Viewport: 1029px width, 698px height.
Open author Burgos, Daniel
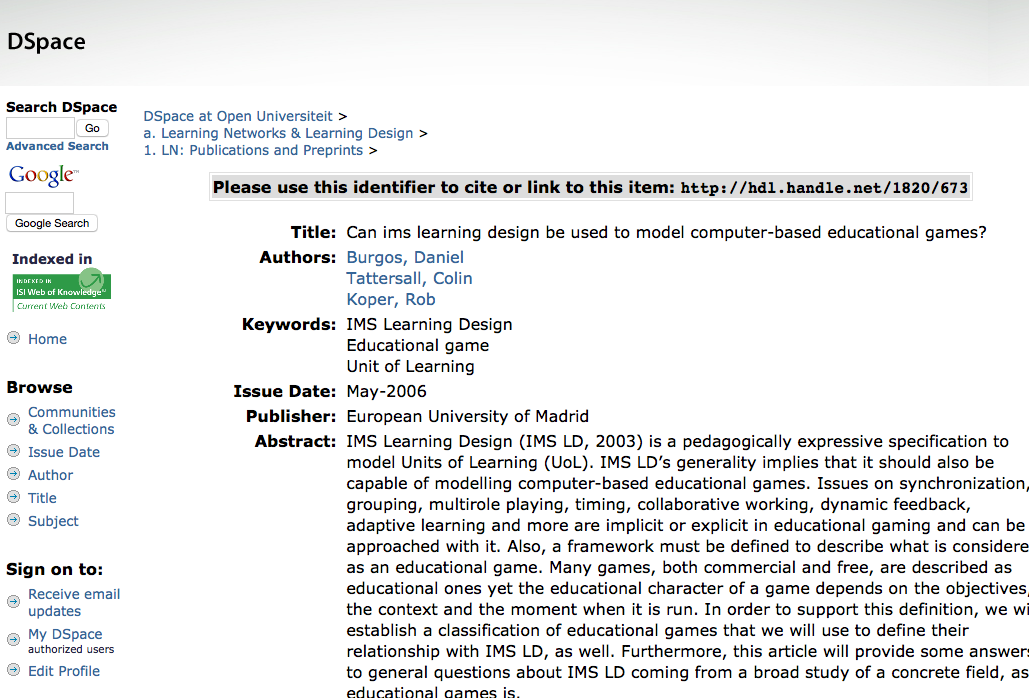[405, 257]
